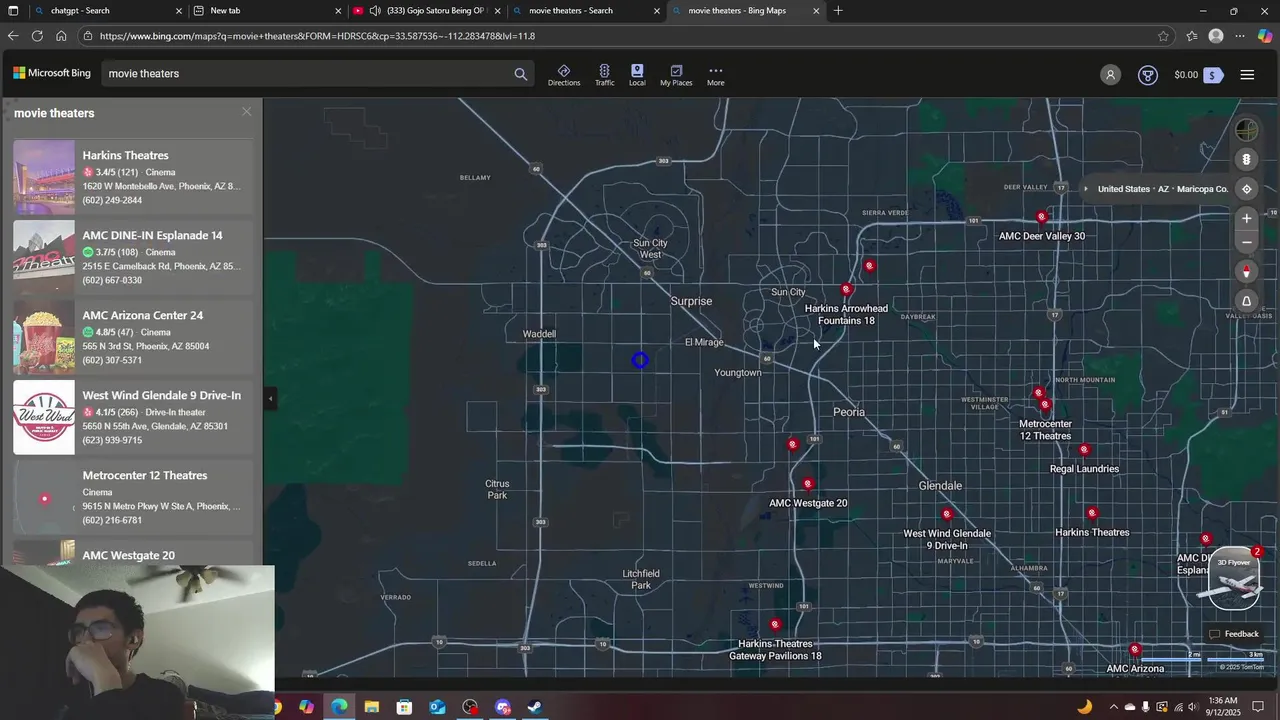Click the search magnifier icon
The width and height of the screenshot is (1280, 720).
click(520, 74)
